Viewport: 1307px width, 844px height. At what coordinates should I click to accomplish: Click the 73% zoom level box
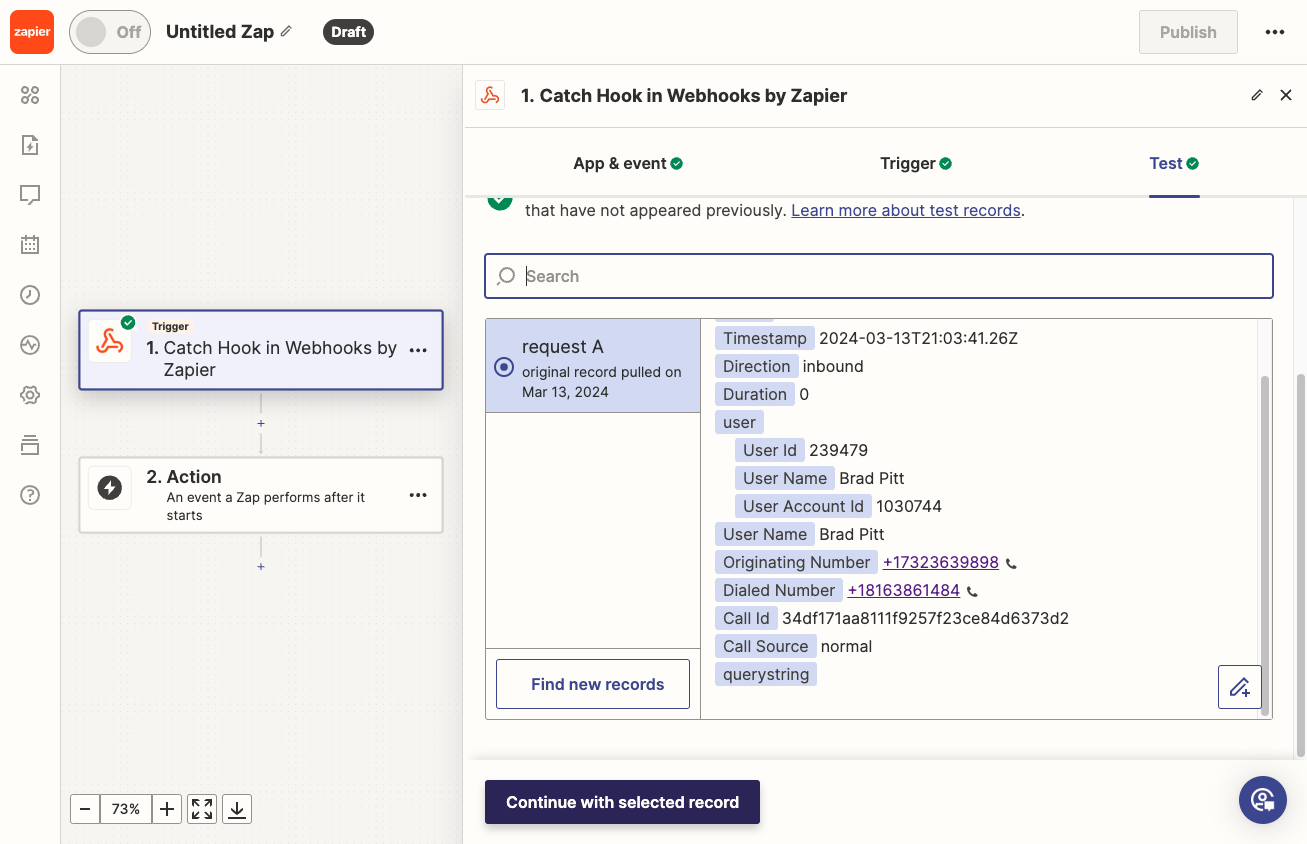click(x=126, y=809)
